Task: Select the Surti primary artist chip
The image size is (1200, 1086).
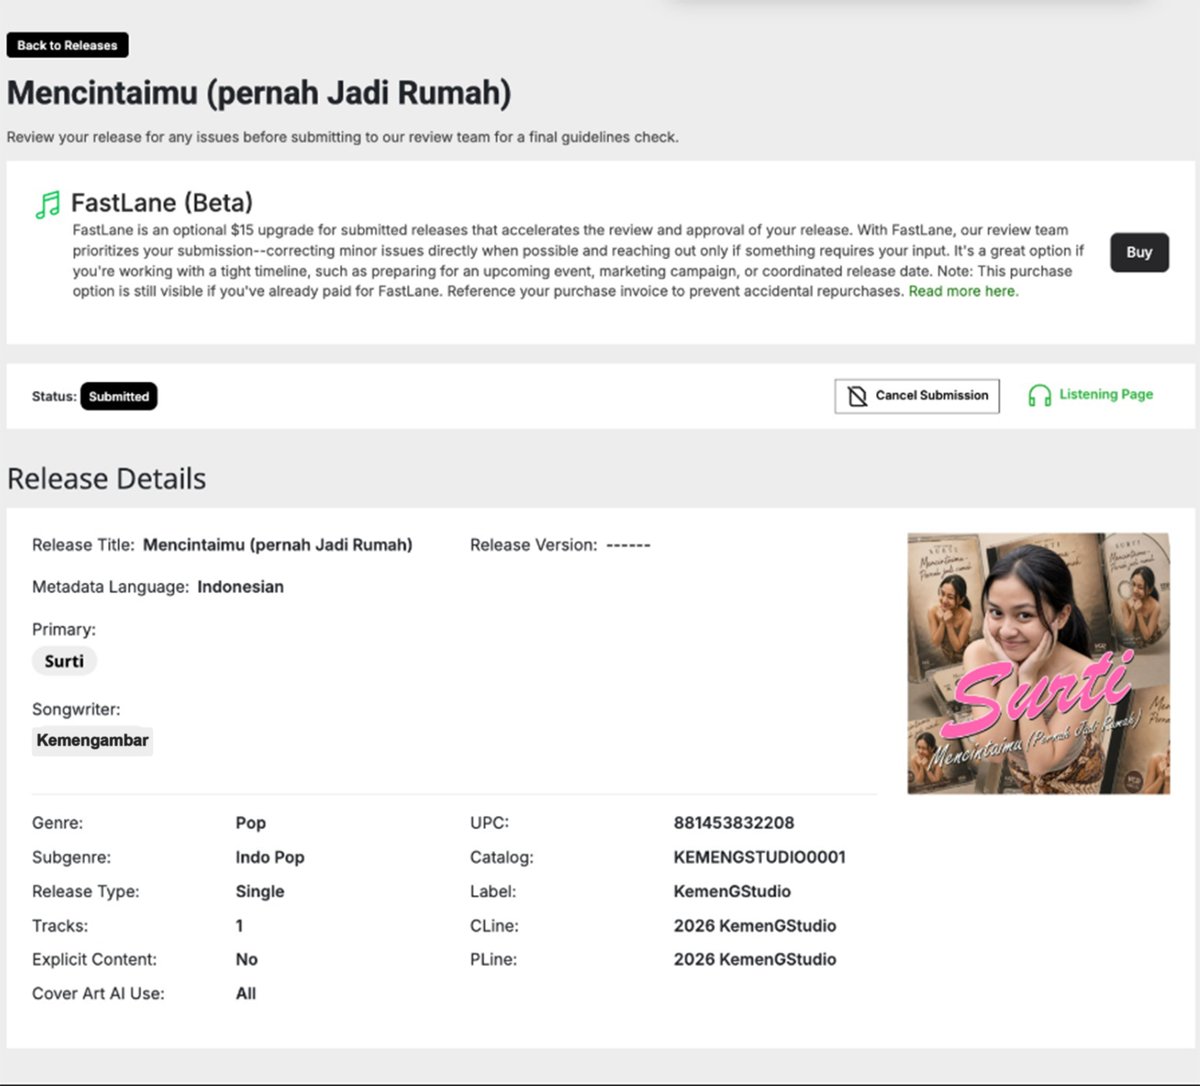Action: (64, 661)
